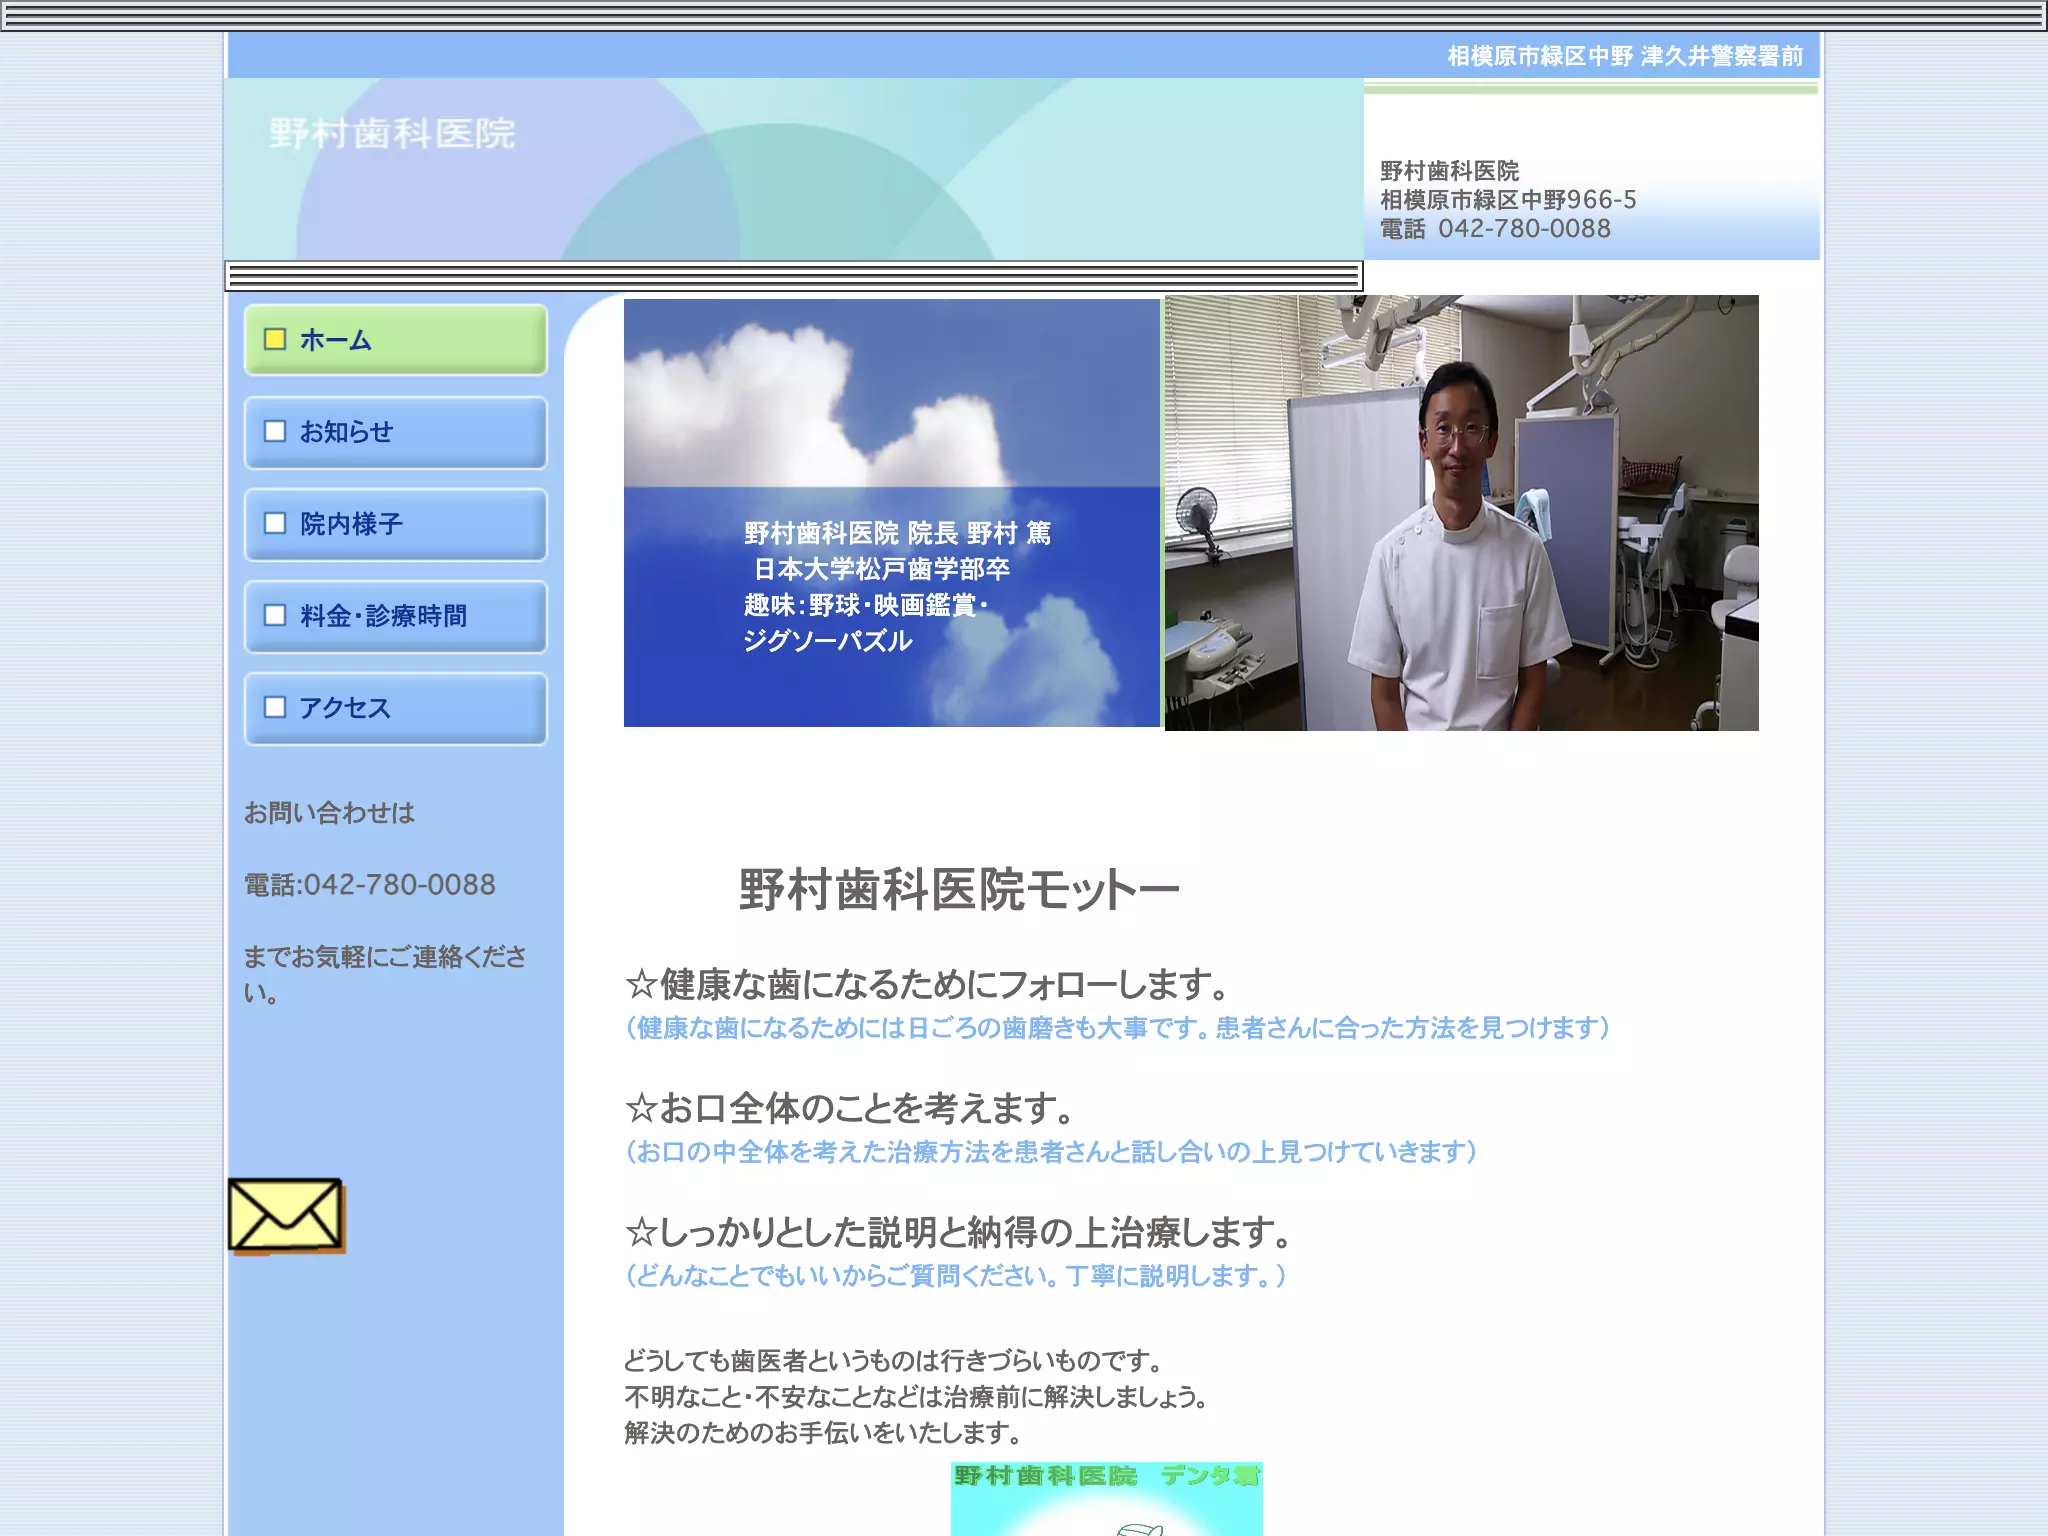
Task: Click the doctor's photo in the clinic
Action: coord(1461,513)
